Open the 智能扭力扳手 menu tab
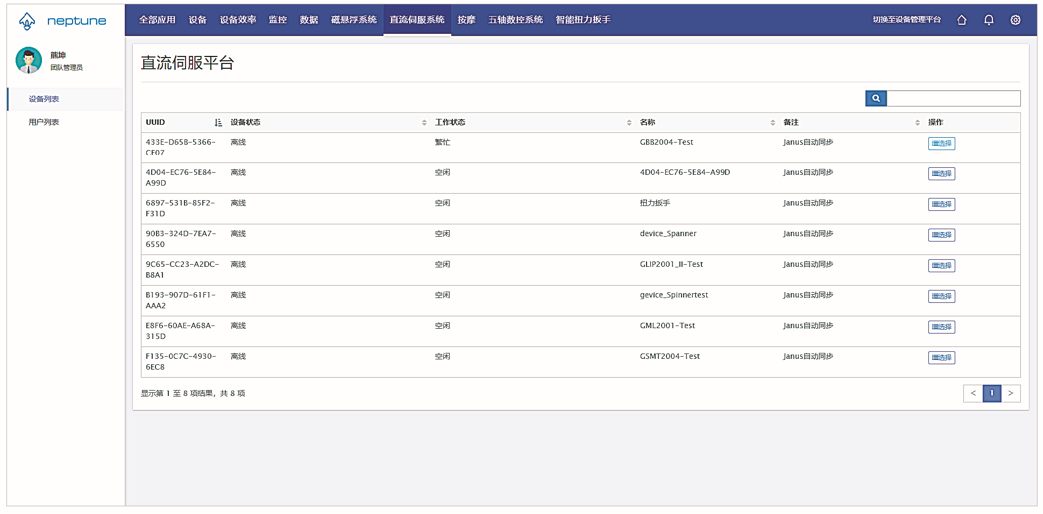 [x=583, y=20]
